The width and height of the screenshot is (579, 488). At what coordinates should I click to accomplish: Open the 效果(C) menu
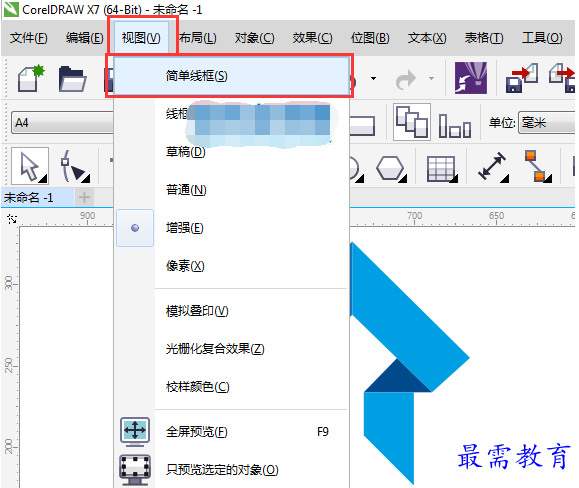point(312,38)
